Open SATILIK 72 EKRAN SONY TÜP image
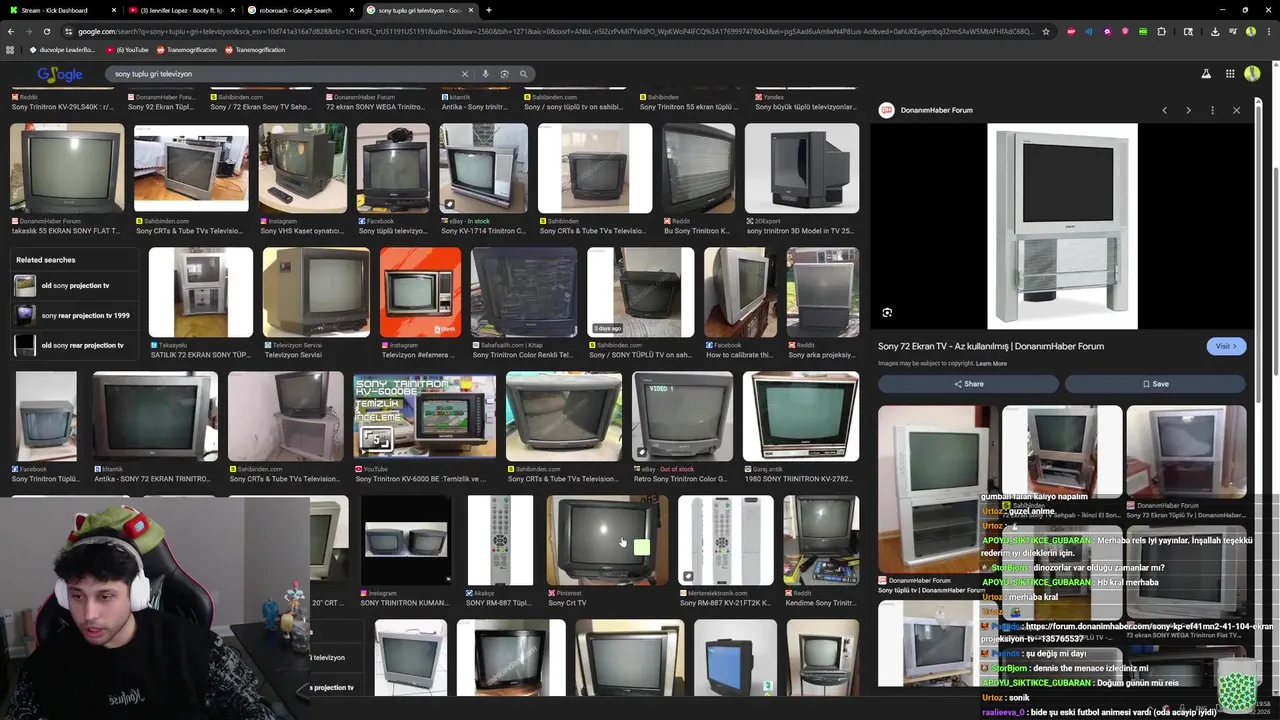Screen dimensions: 1280x720 pyautogui.click(x=201, y=292)
